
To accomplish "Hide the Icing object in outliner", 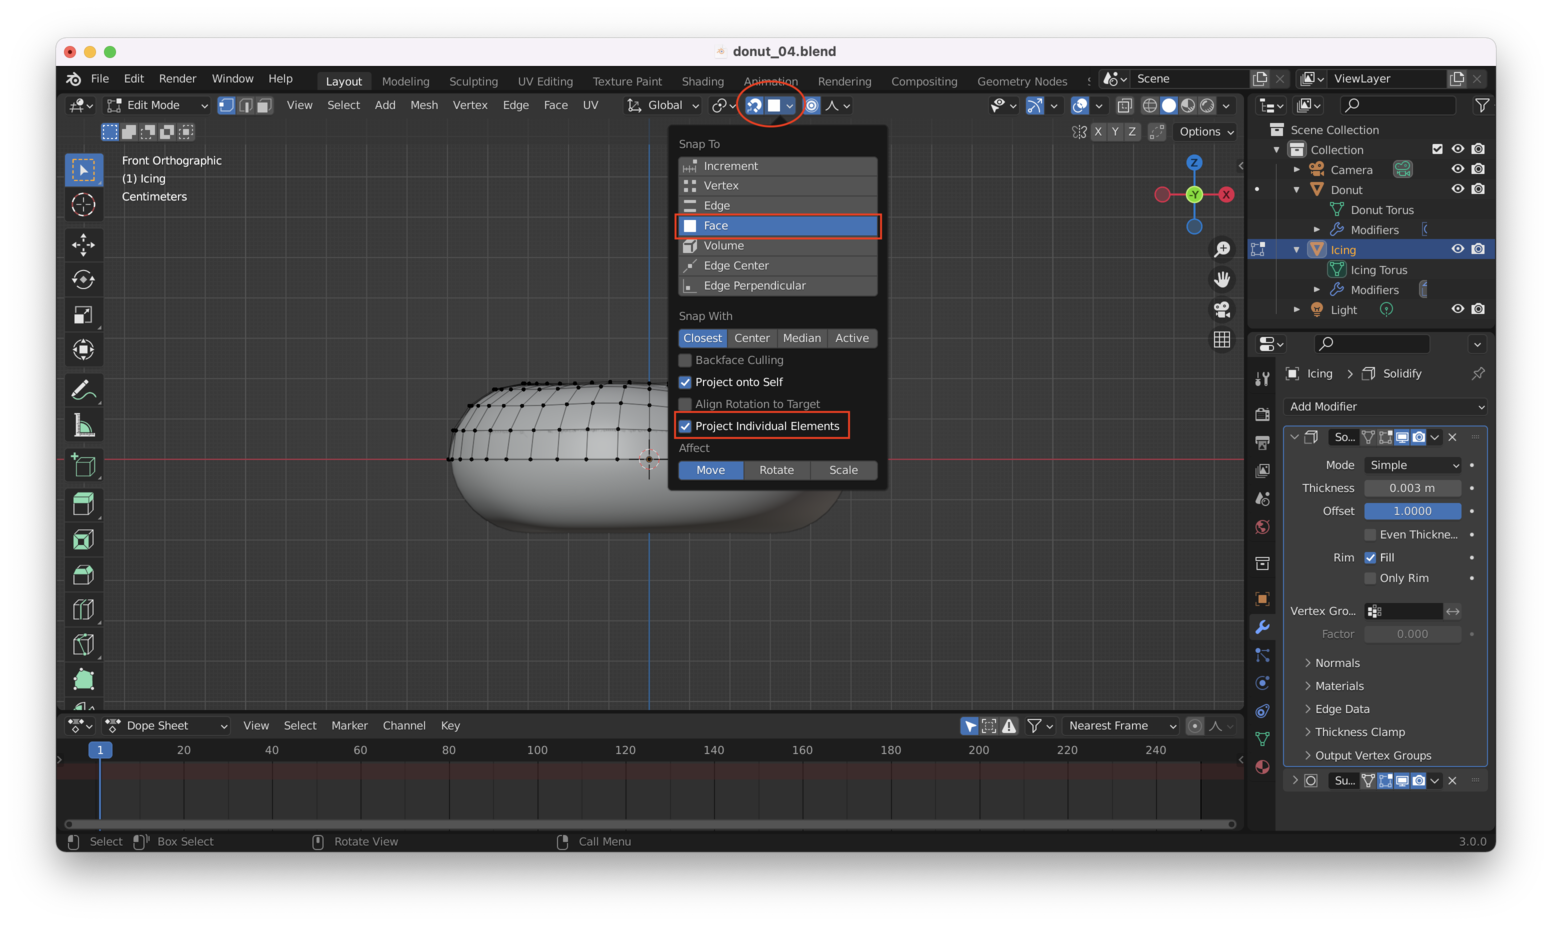I will (x=1458, y=249).
